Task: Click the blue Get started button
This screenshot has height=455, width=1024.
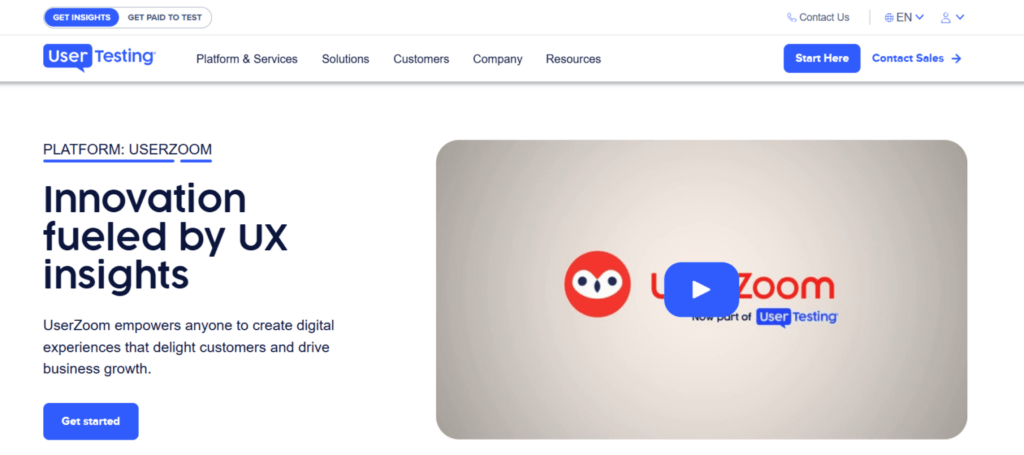Action: pos(90,421)
